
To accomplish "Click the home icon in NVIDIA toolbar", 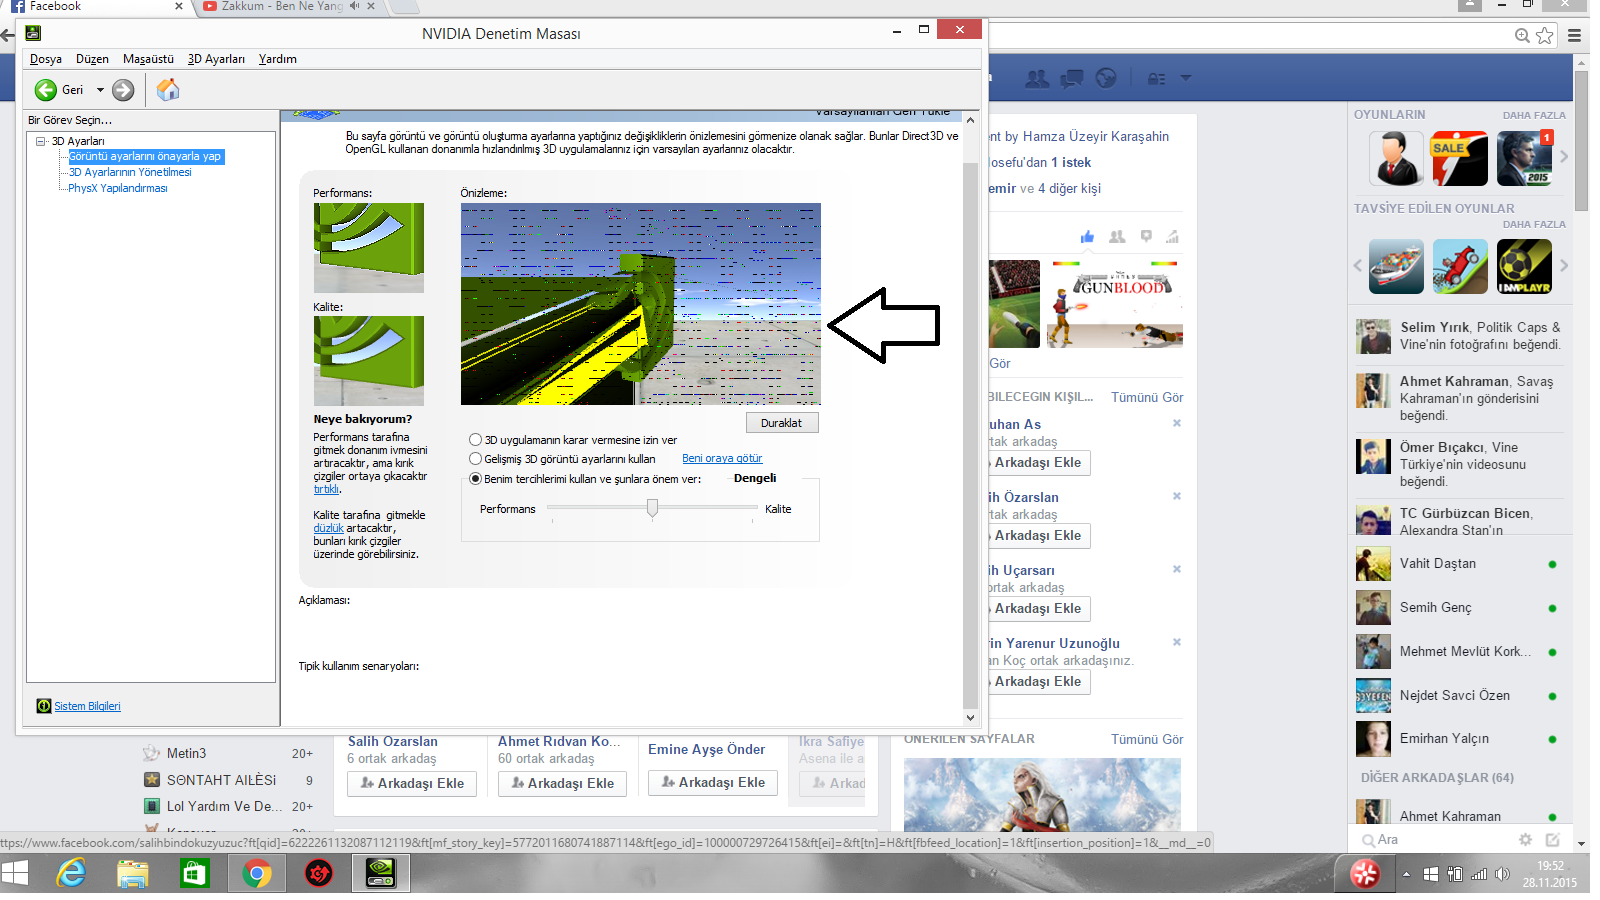I will [168, 90].
